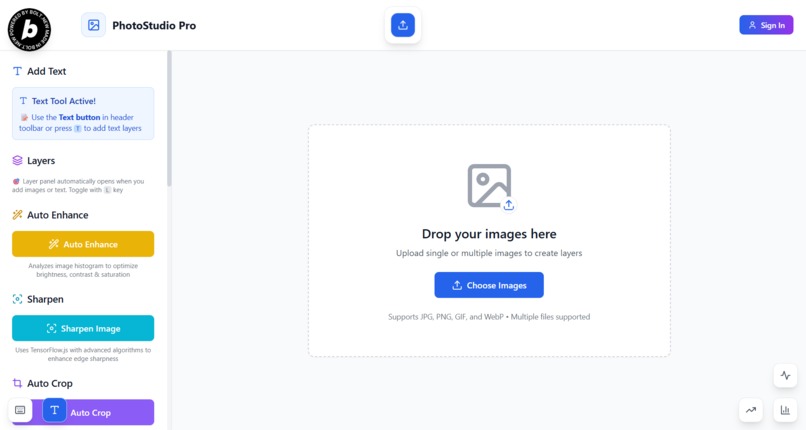Click the Bolt 'b' logo badge

29,30
